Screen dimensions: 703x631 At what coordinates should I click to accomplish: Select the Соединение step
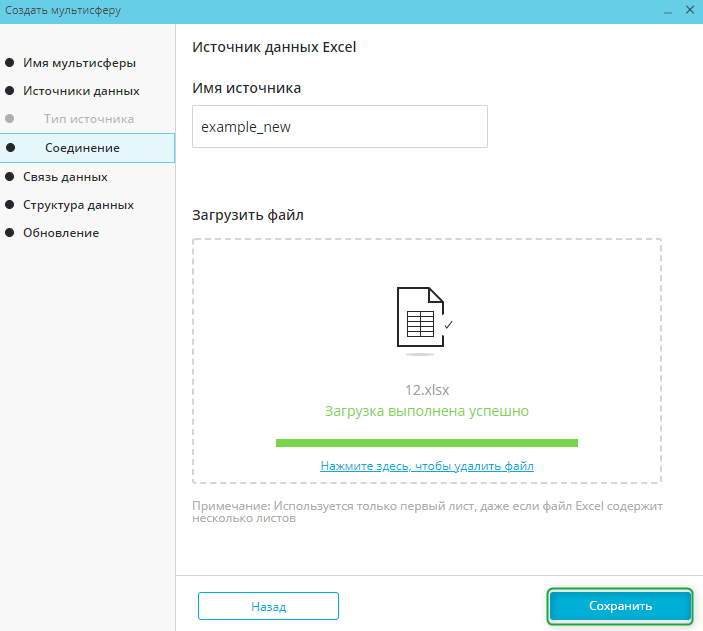tap(87, 148)
